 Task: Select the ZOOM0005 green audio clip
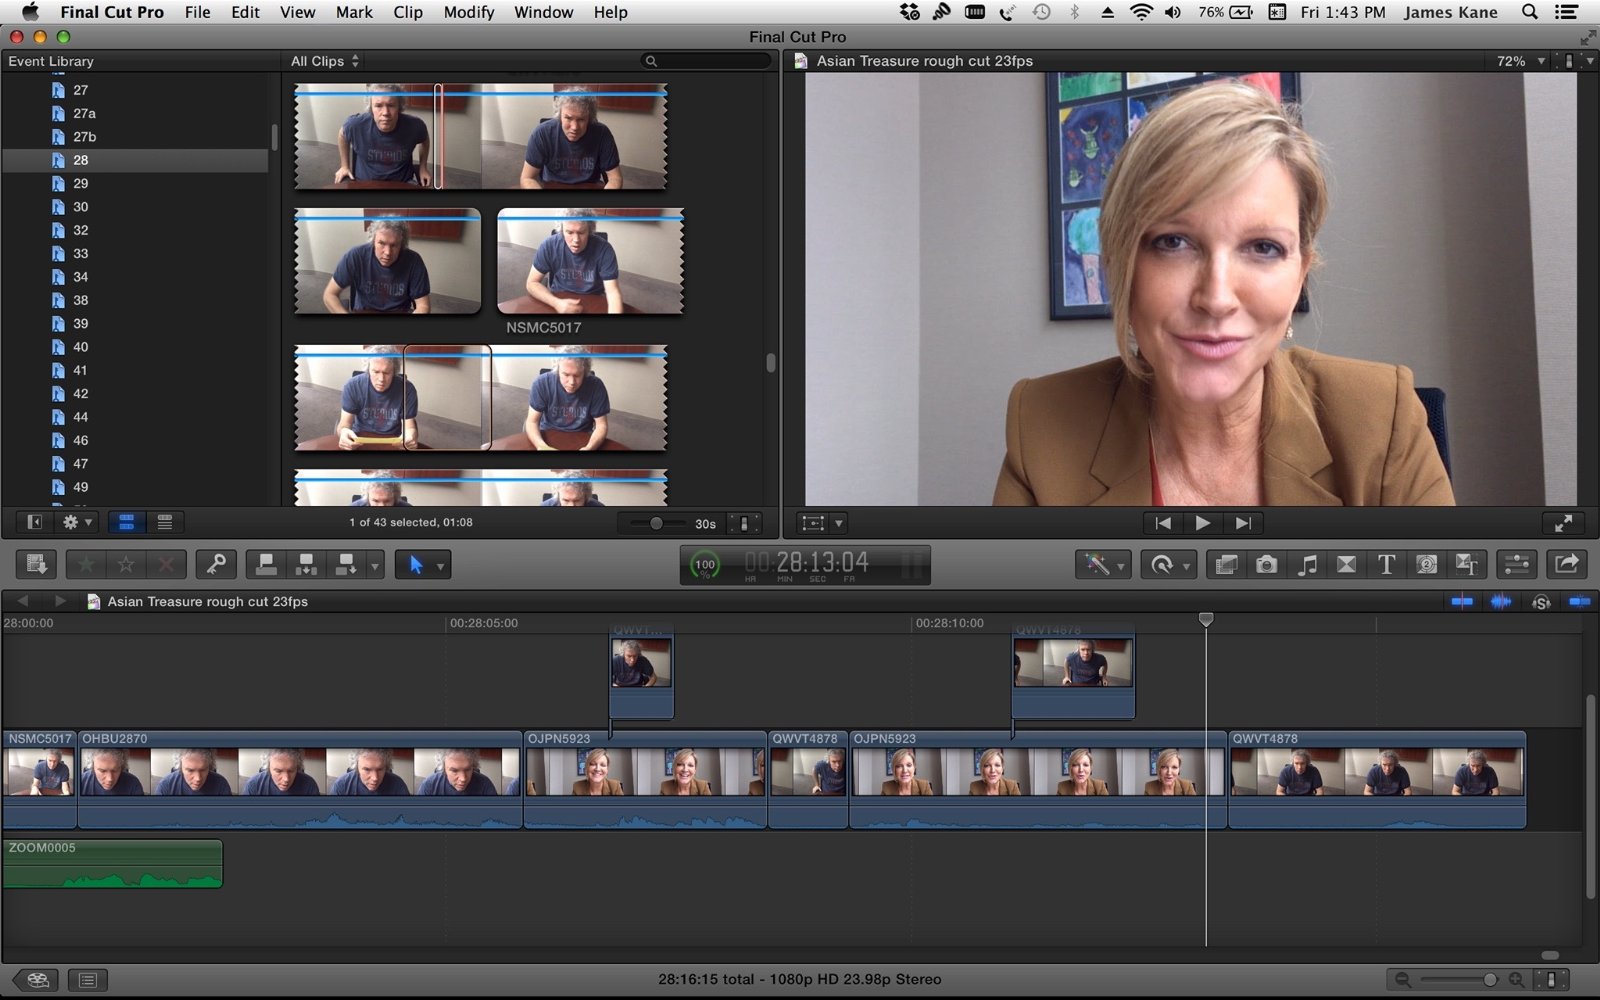112,864
